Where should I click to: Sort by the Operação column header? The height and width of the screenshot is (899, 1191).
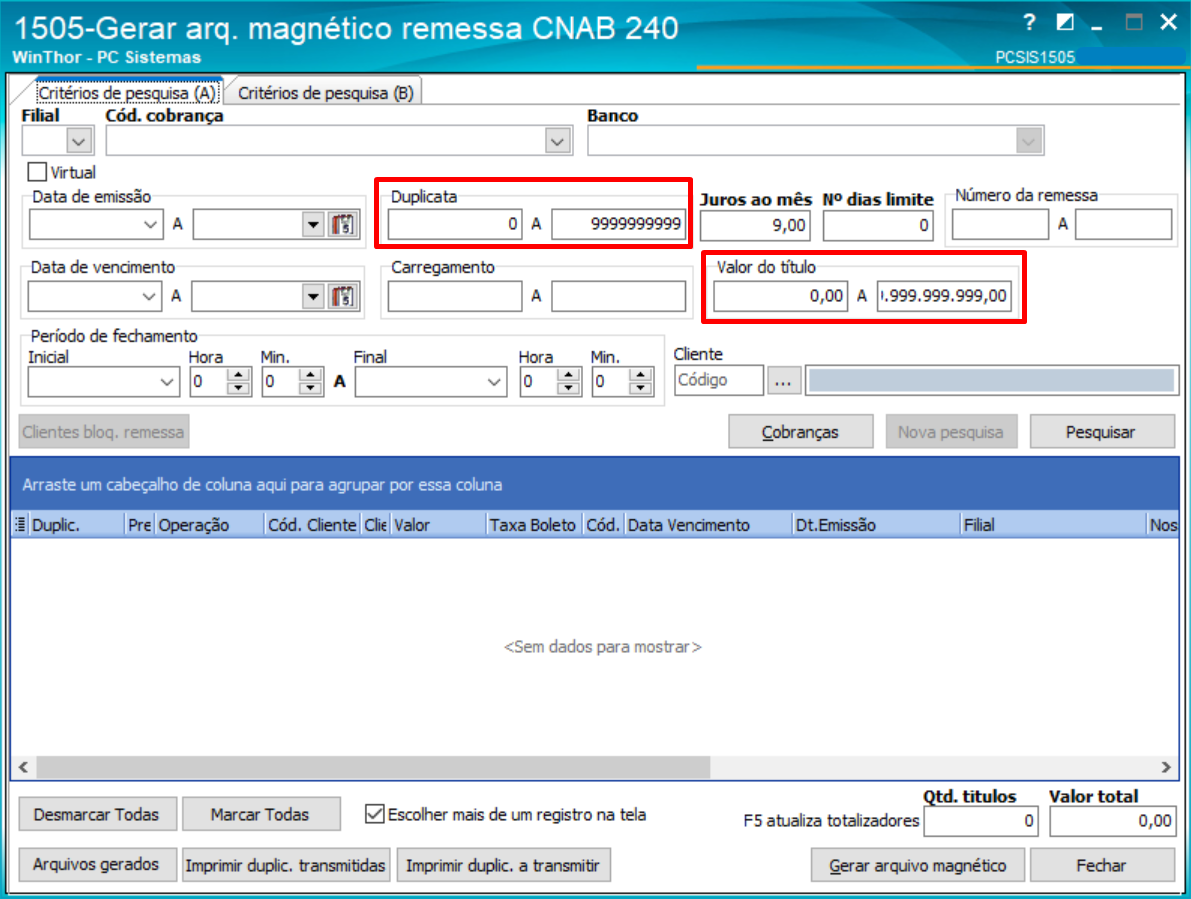210,525
